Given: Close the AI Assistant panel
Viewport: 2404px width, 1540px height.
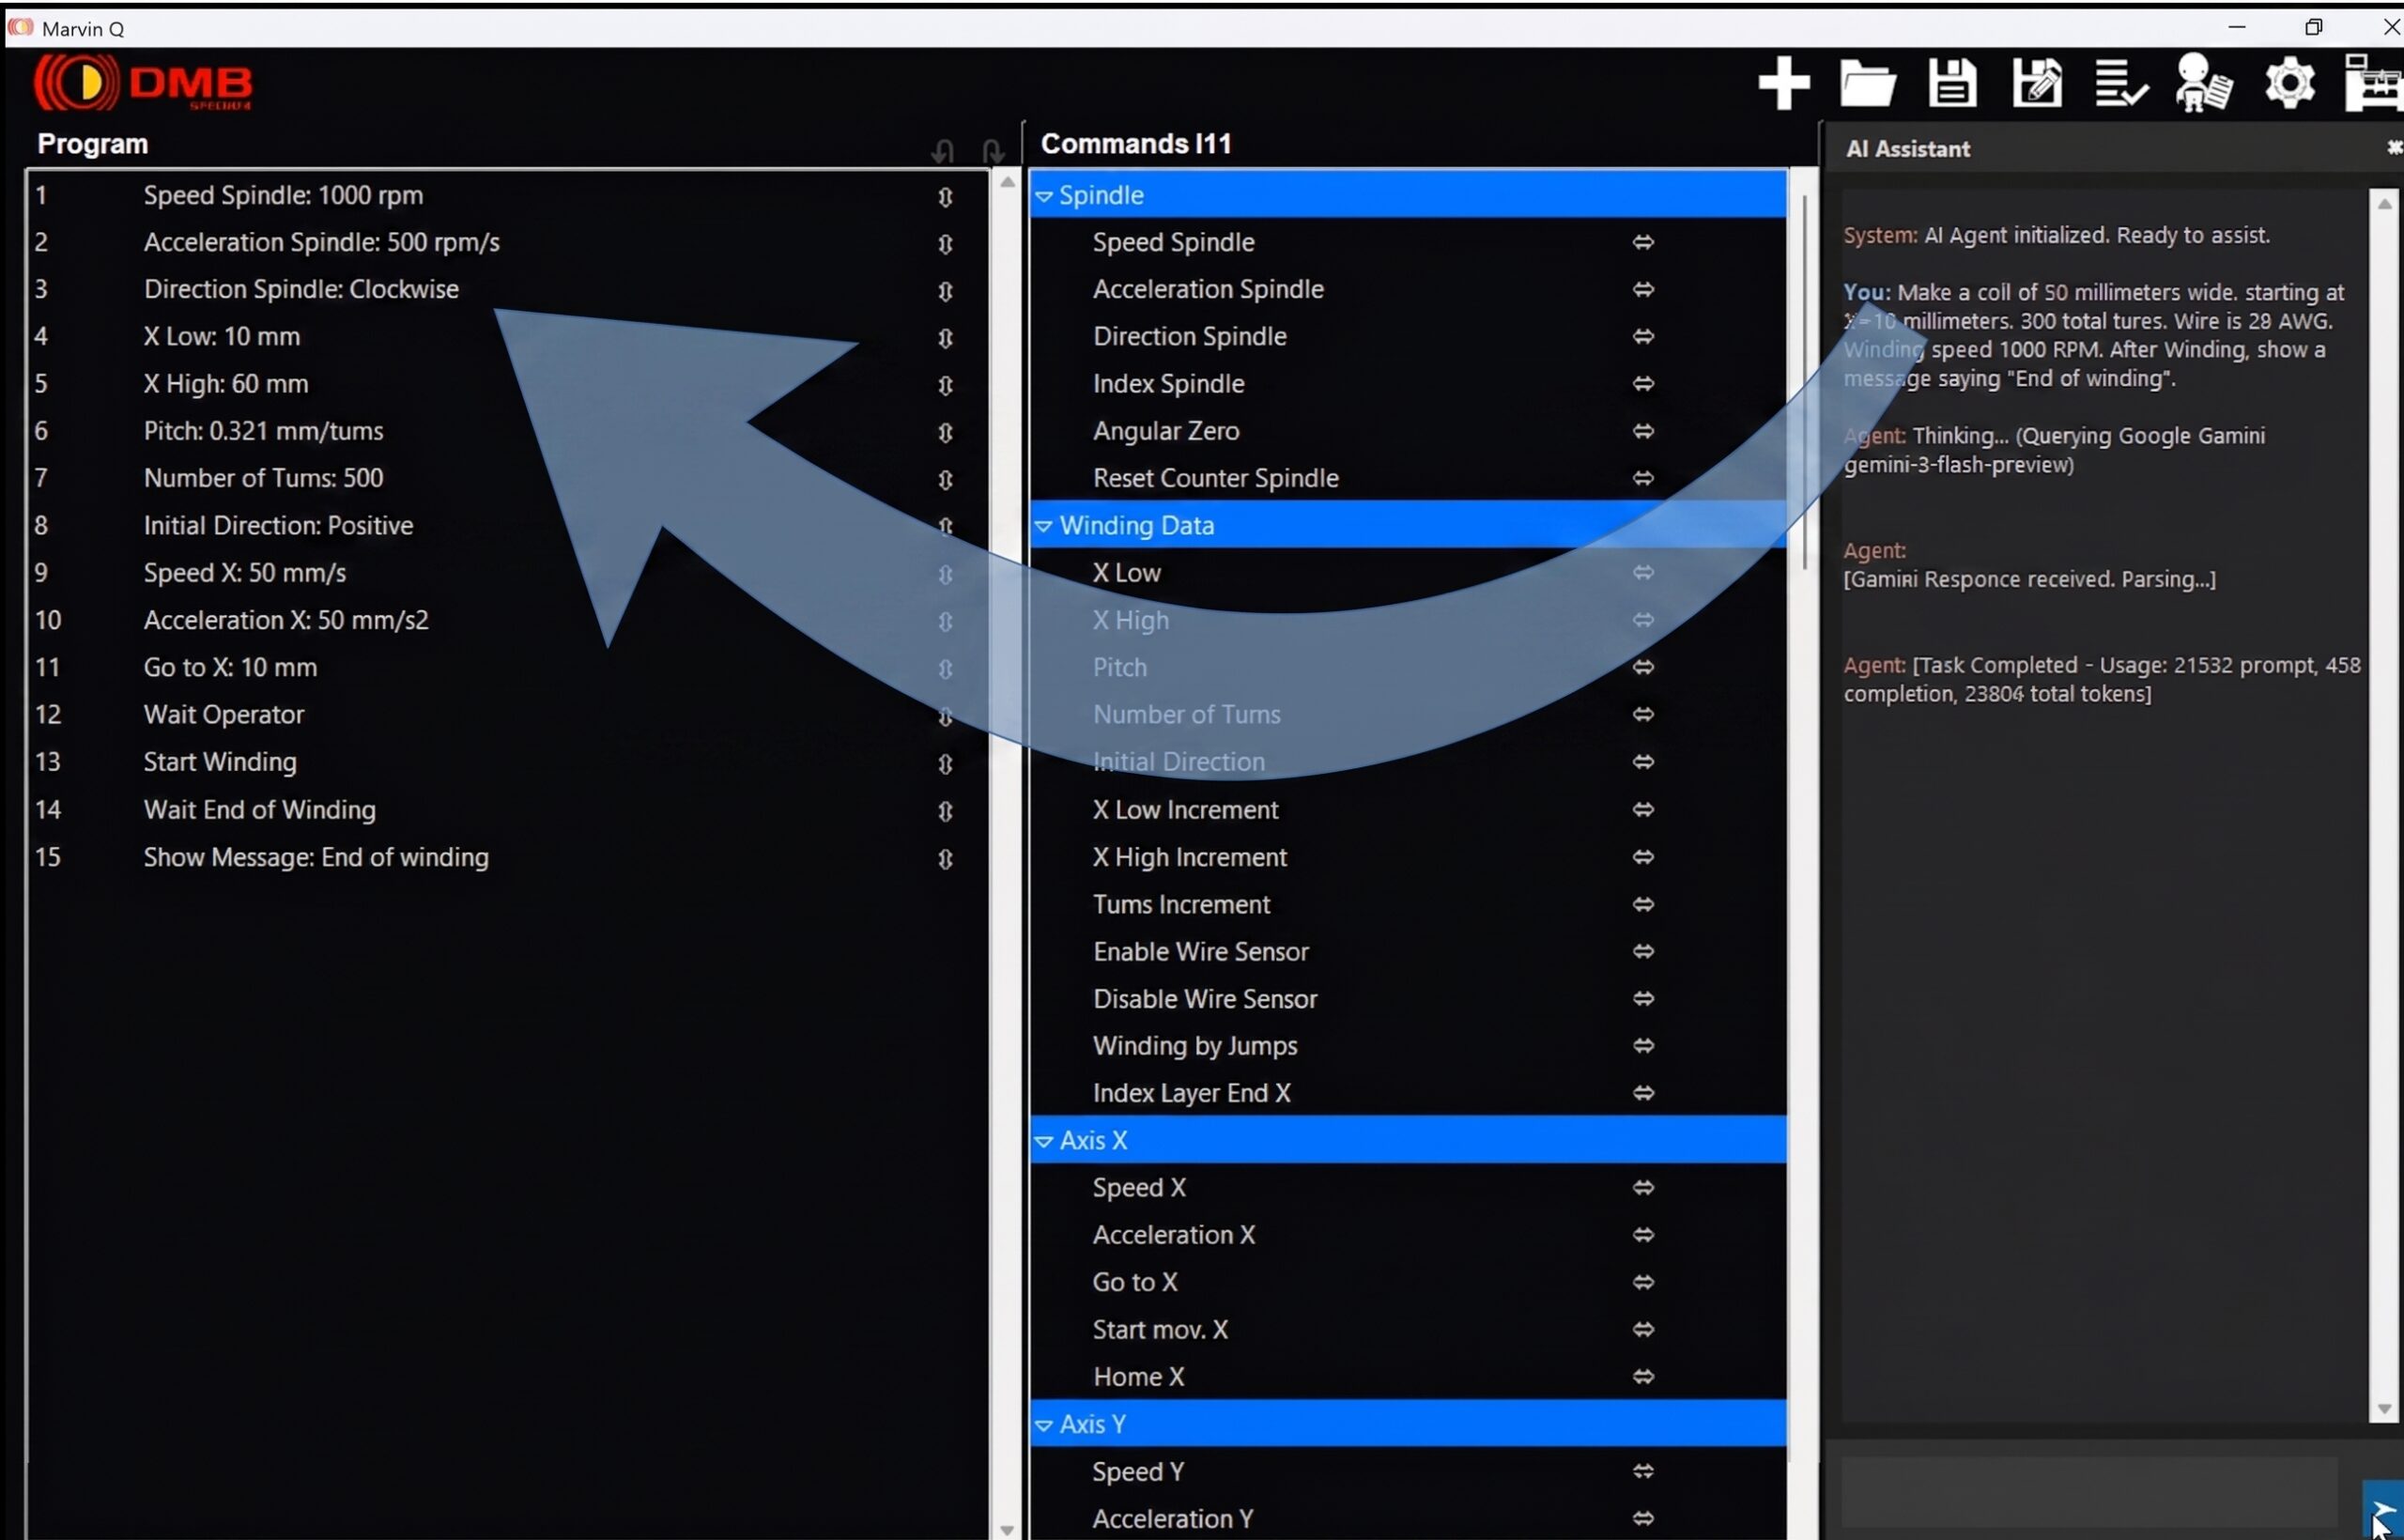Looking at the screenshot, I should click(2393, 148).
